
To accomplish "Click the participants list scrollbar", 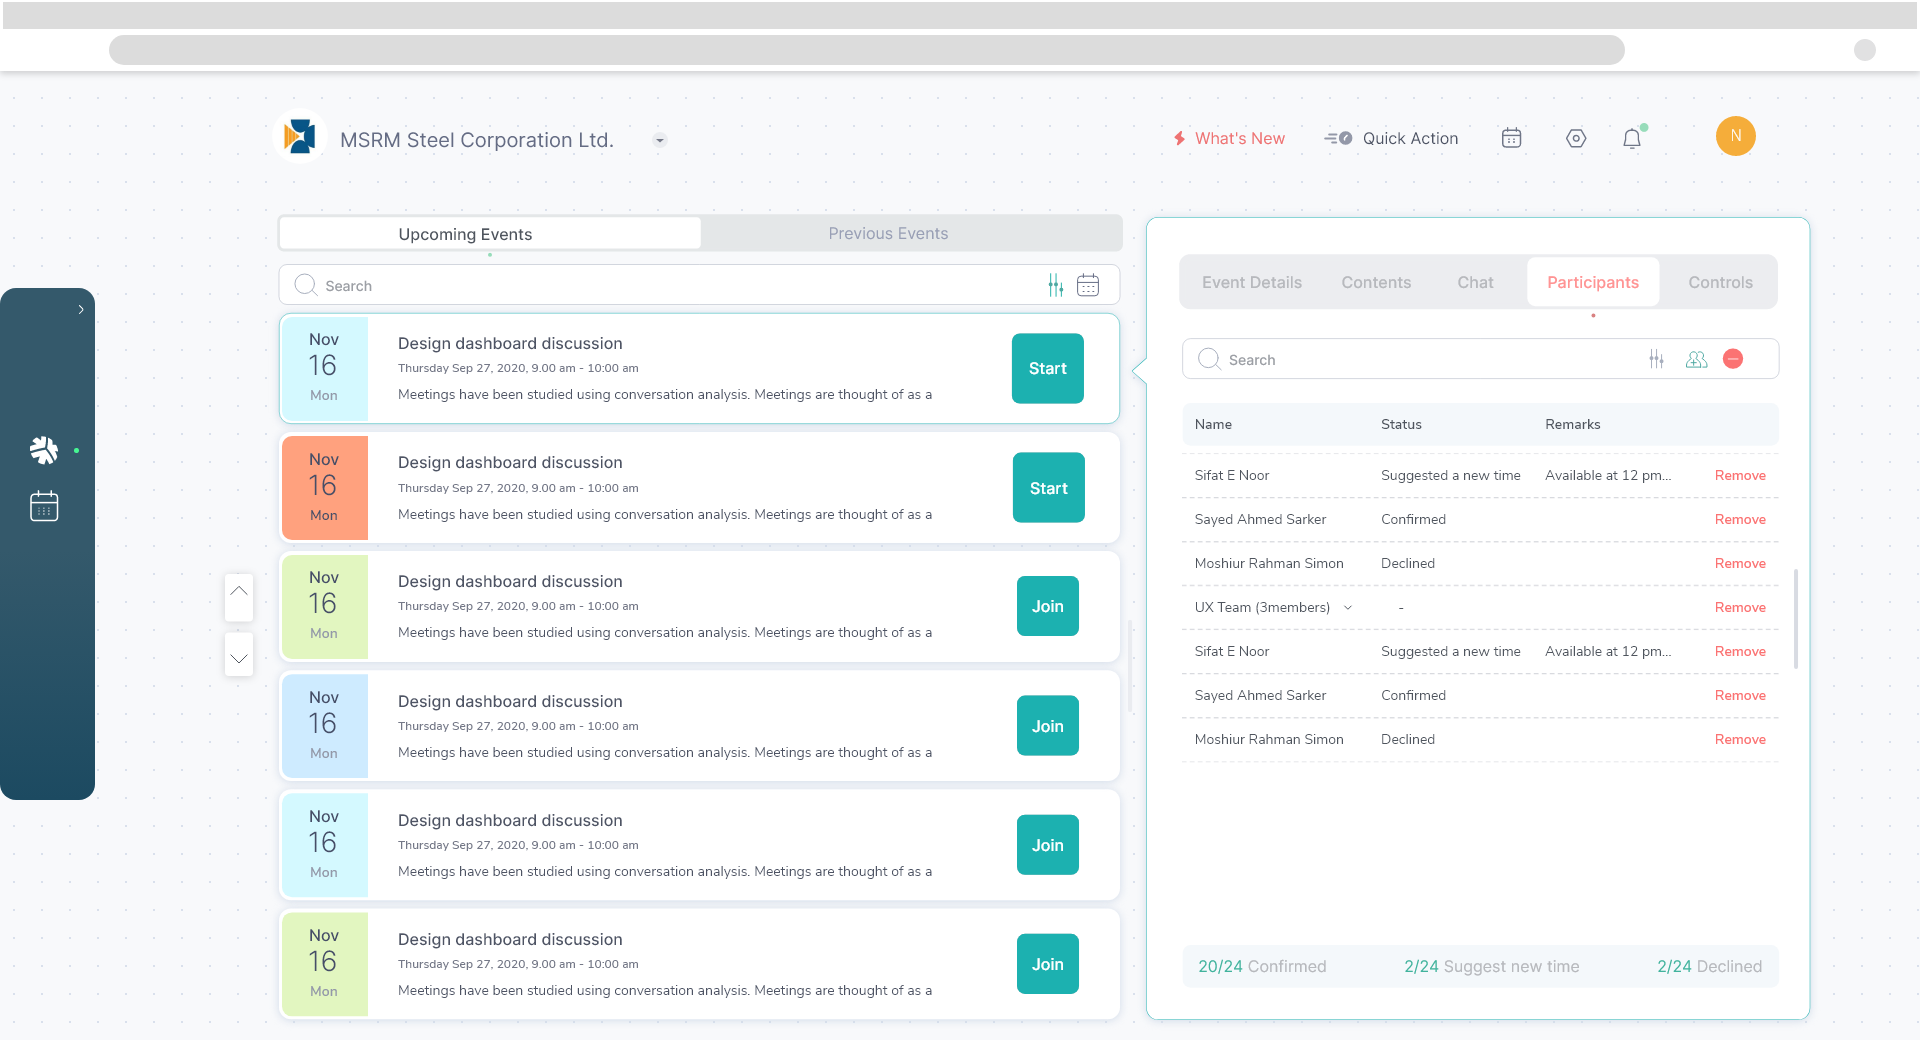I will point(1796,618).
